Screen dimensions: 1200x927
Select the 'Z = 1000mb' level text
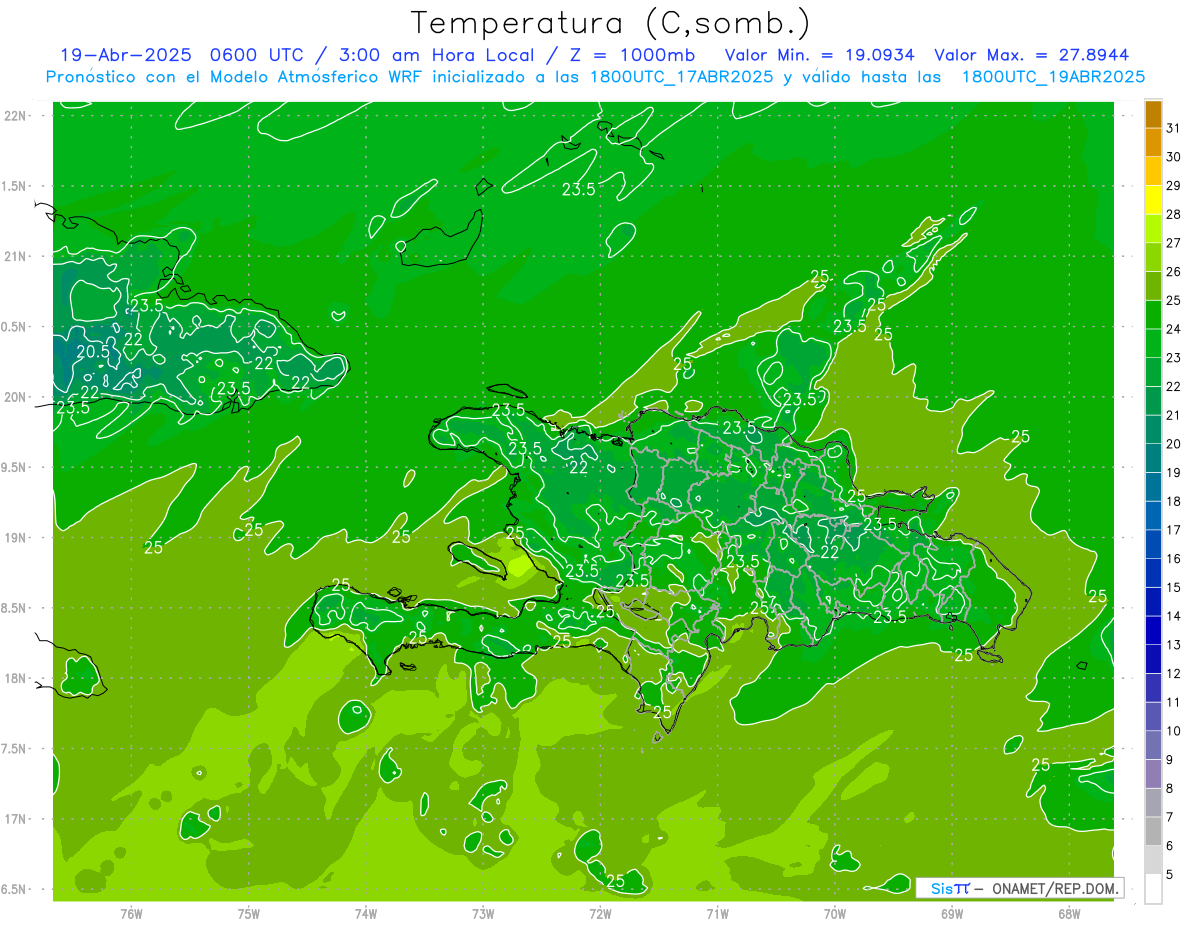pos(632,55)
